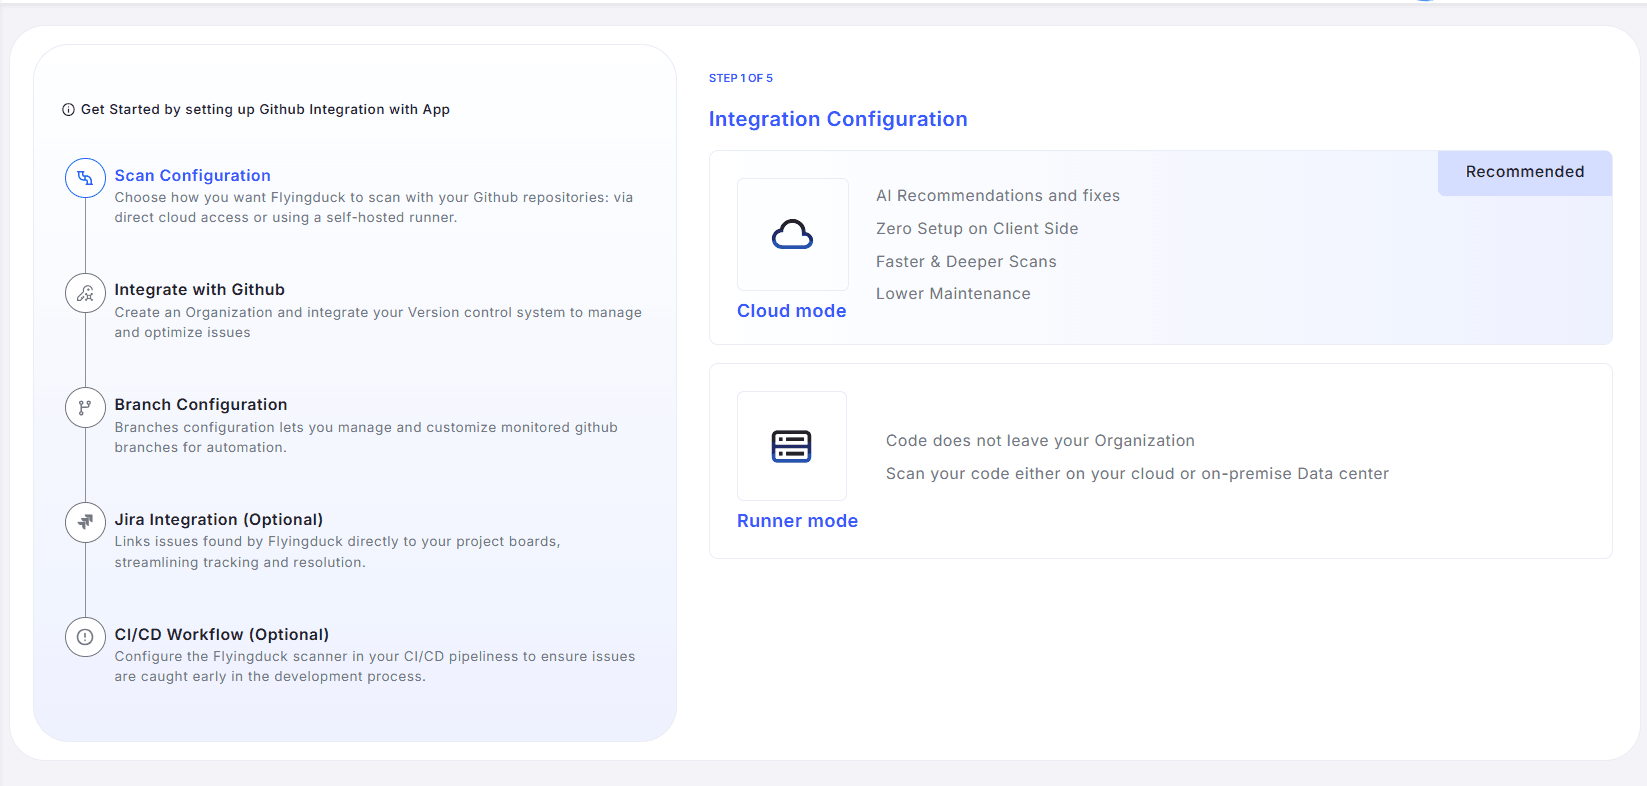Click the server icon for Runner mode

pyautogui.click(x=791, y=446)
